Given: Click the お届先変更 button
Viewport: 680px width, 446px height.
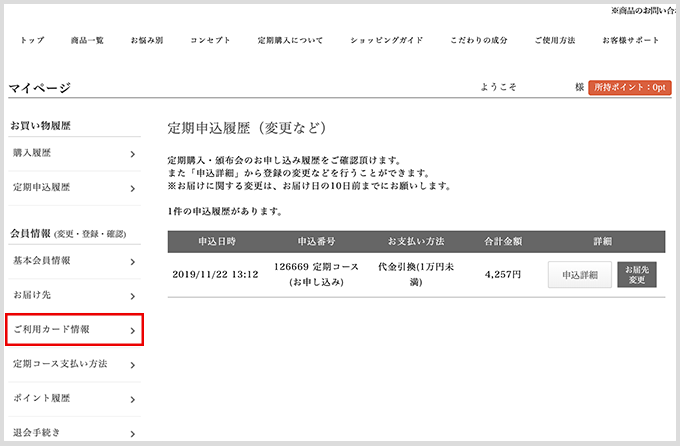Looking at the screenshot, I should click(x=637, y=275).
